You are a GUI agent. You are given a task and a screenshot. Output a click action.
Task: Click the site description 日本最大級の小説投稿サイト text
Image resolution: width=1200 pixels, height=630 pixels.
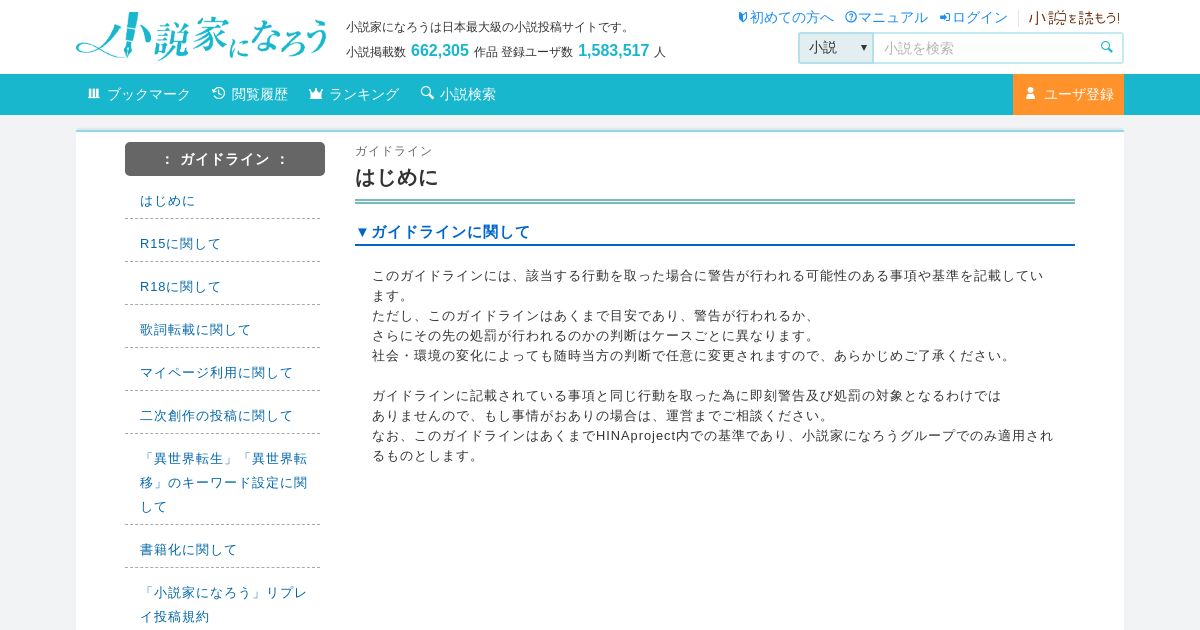[490, 27]
